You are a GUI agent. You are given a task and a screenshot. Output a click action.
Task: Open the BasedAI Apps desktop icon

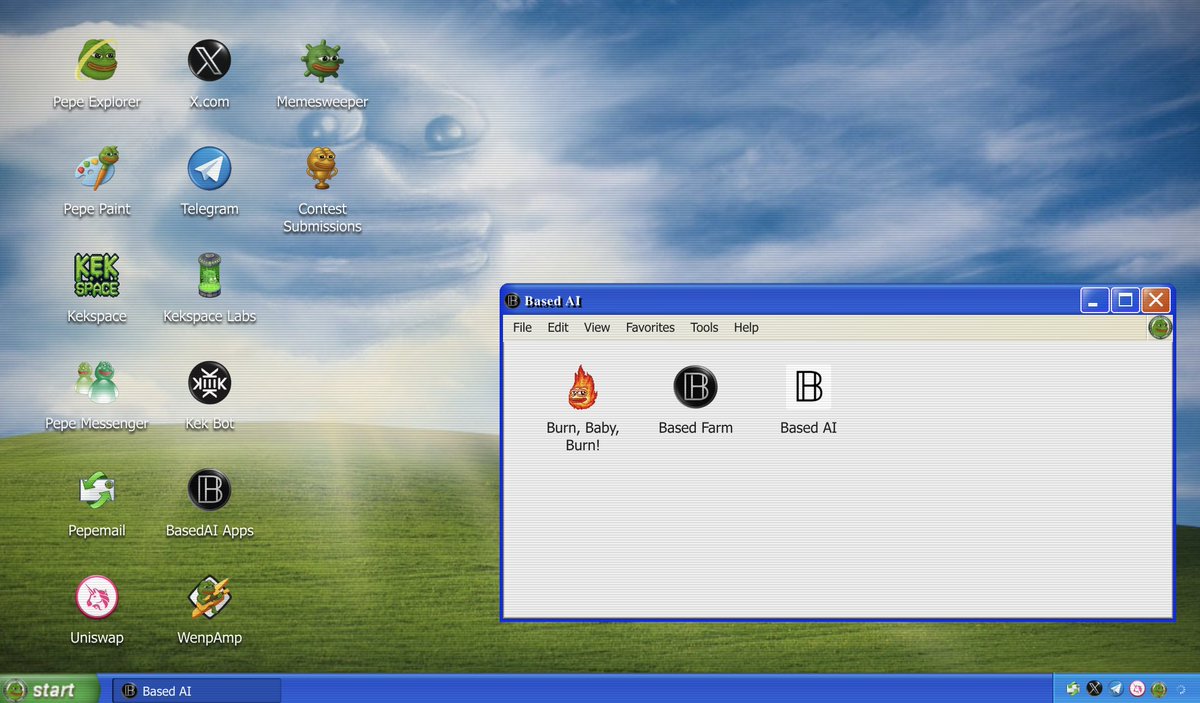coord(209,489)
